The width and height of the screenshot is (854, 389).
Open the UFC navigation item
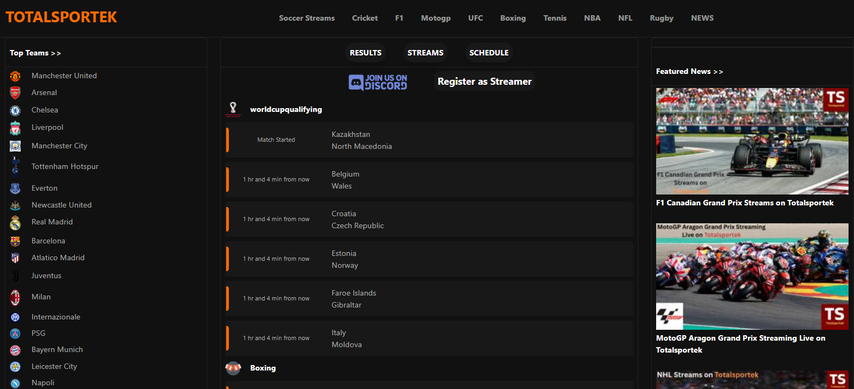pyautogui.click(x=475, y=18)
